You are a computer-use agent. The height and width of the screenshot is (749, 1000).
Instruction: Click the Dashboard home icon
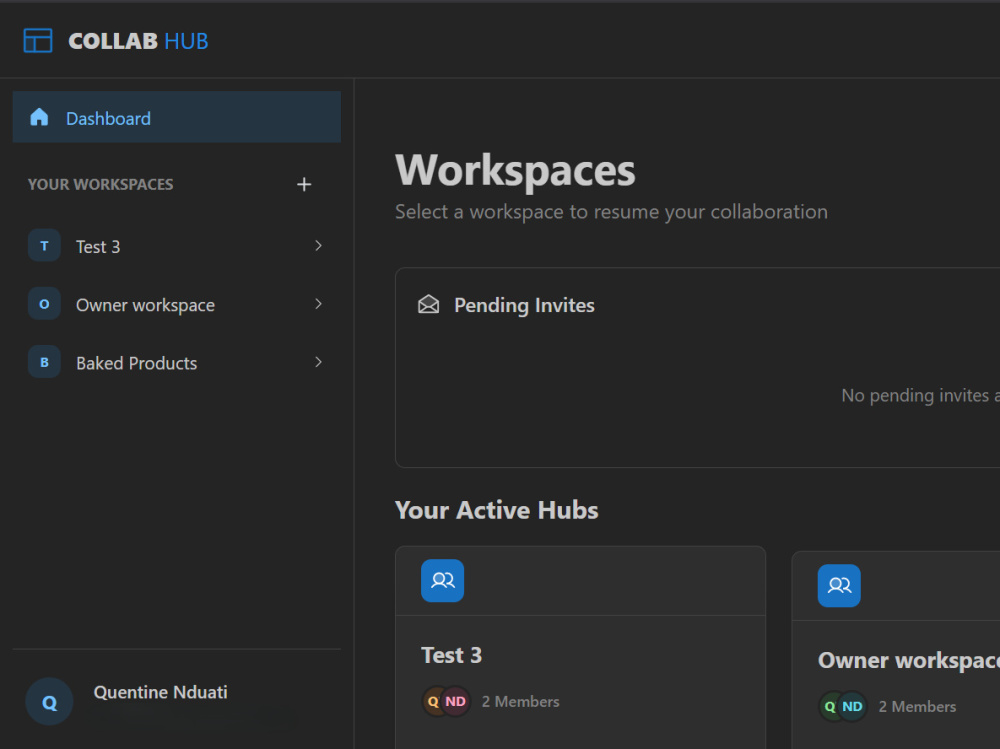pyautogui.click(x=39, y=117)
